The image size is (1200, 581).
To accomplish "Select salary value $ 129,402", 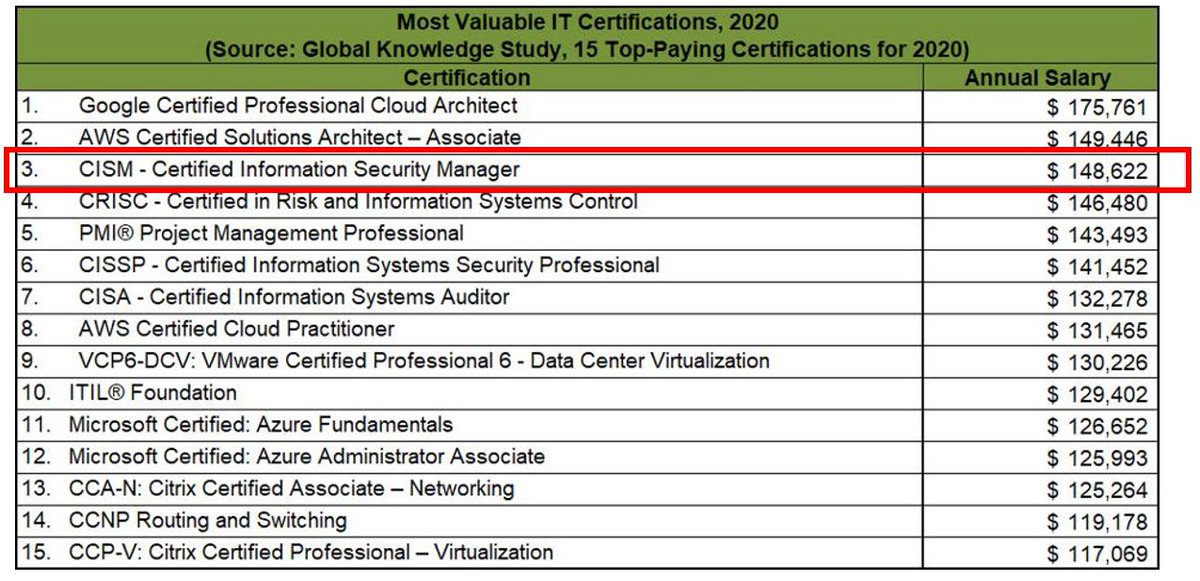I will click(1097, 395).
